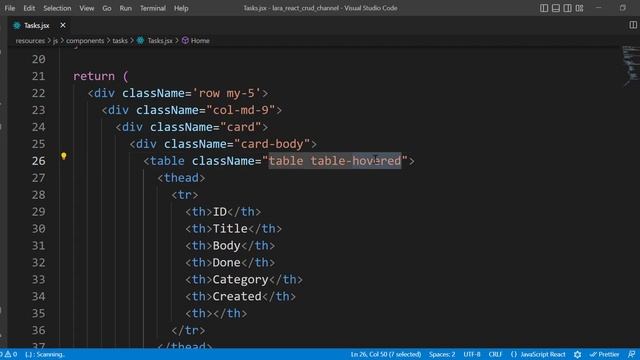This screenshot has width=640, height=360.
Task: Click the minimap code overview
Action: [631, 65]
